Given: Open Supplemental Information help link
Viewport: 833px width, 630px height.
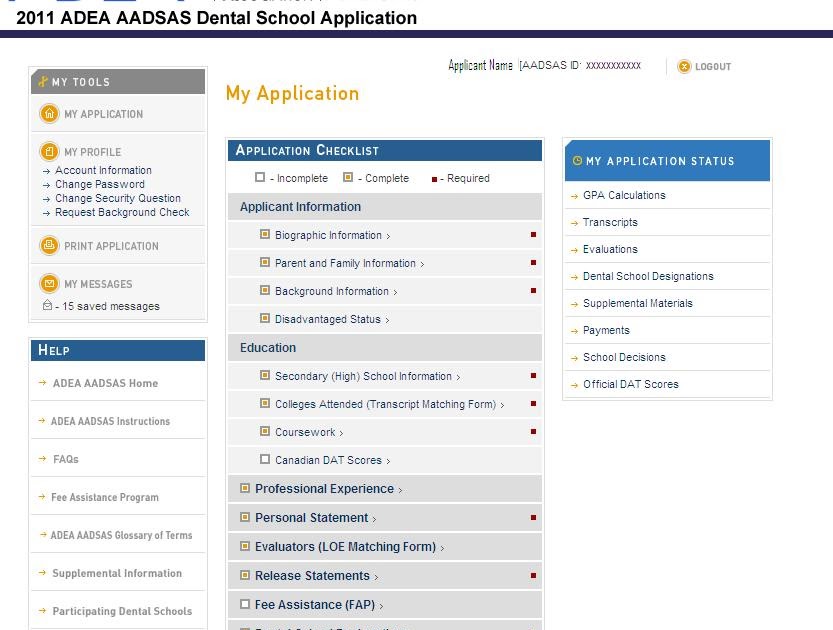Looking at the screenshot, I should (x=117, y=573).
